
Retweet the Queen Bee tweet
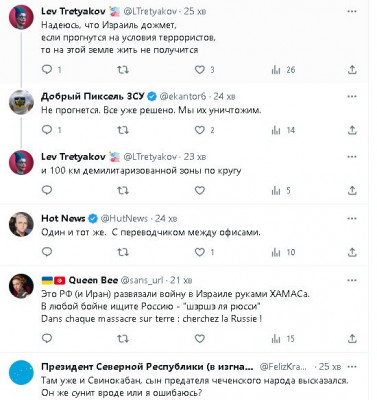click(x=123, y=339)
